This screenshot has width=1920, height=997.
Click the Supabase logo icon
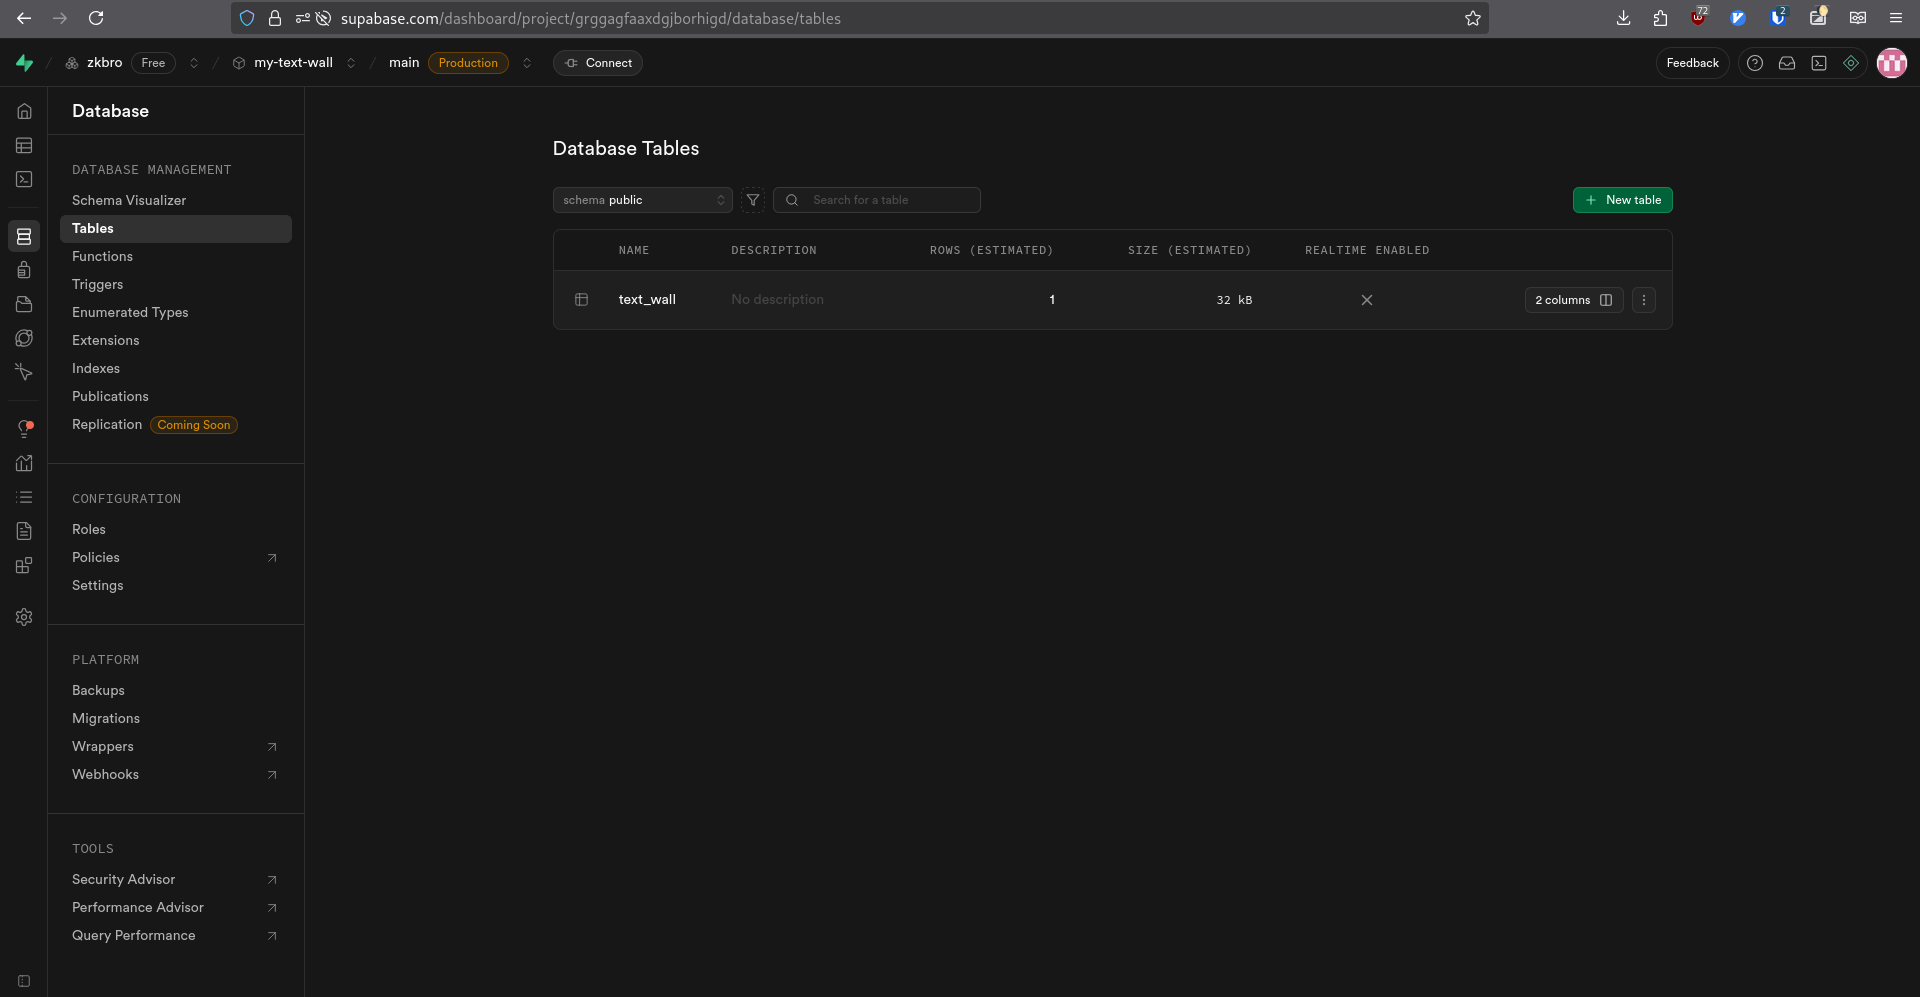tap(25, 63)
